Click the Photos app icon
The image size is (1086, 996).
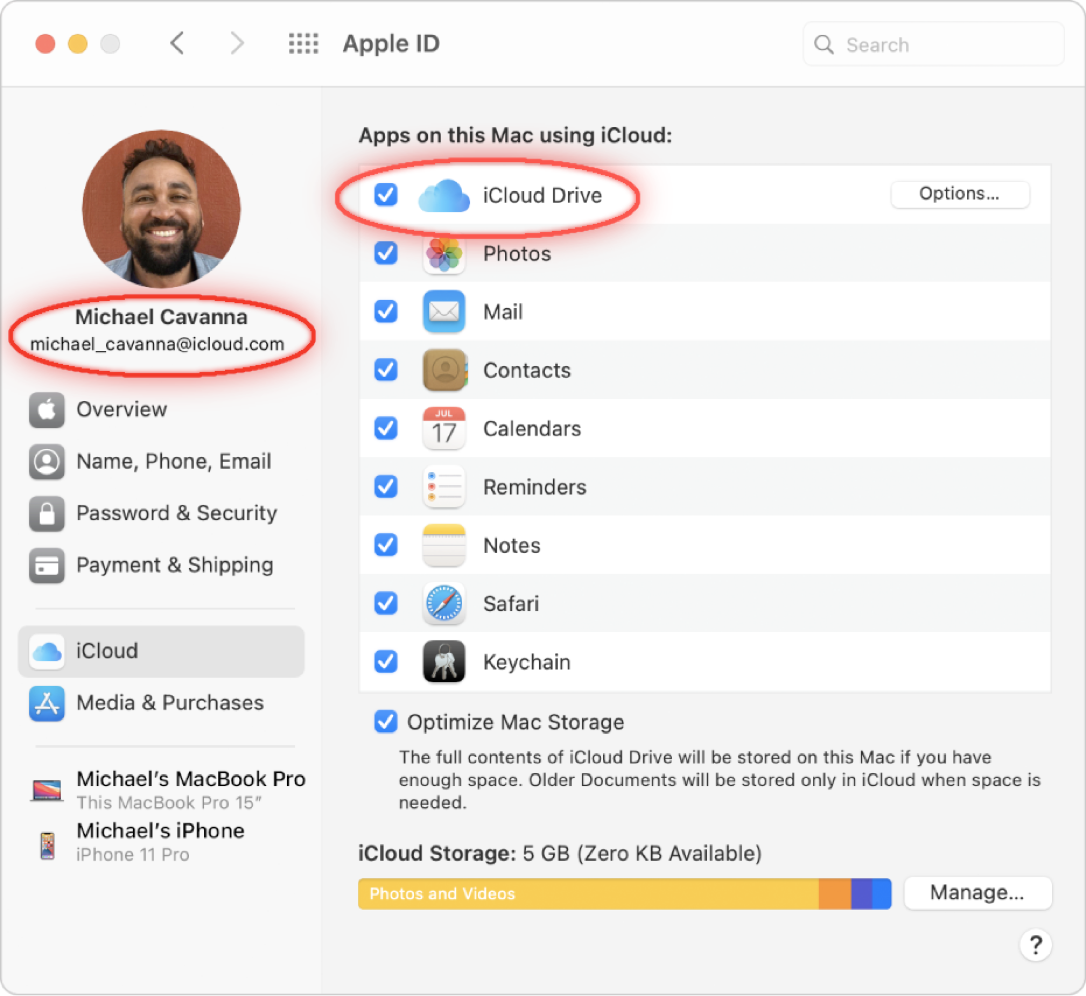pos(443,254)
